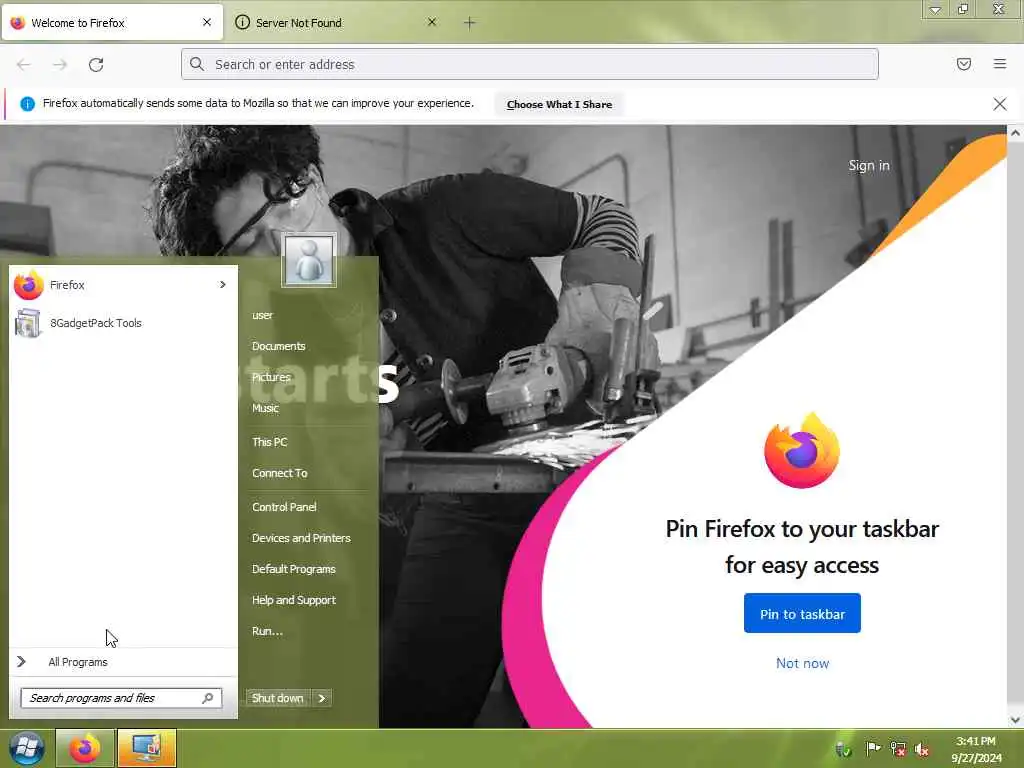This screenshot has width=1024, height=768.
Task: Open Default Programs in Start menu
Action: (294, 569)
